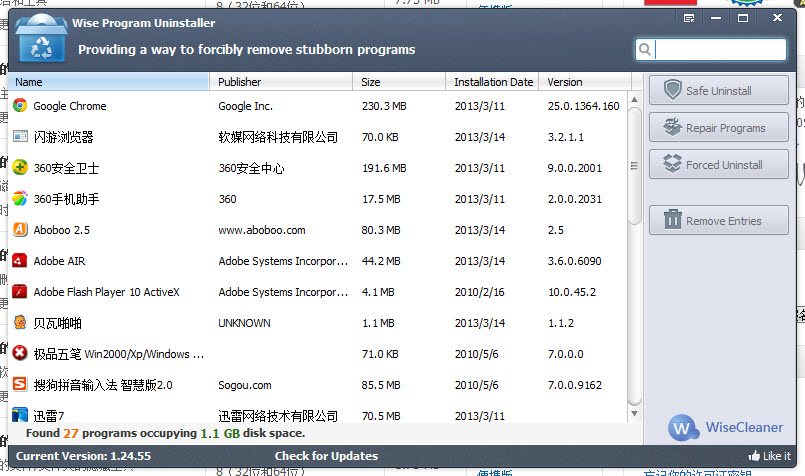This screenshot has width=805, height=476.
Task: Click the Forced Uninstall button
Action: (719, 164)
